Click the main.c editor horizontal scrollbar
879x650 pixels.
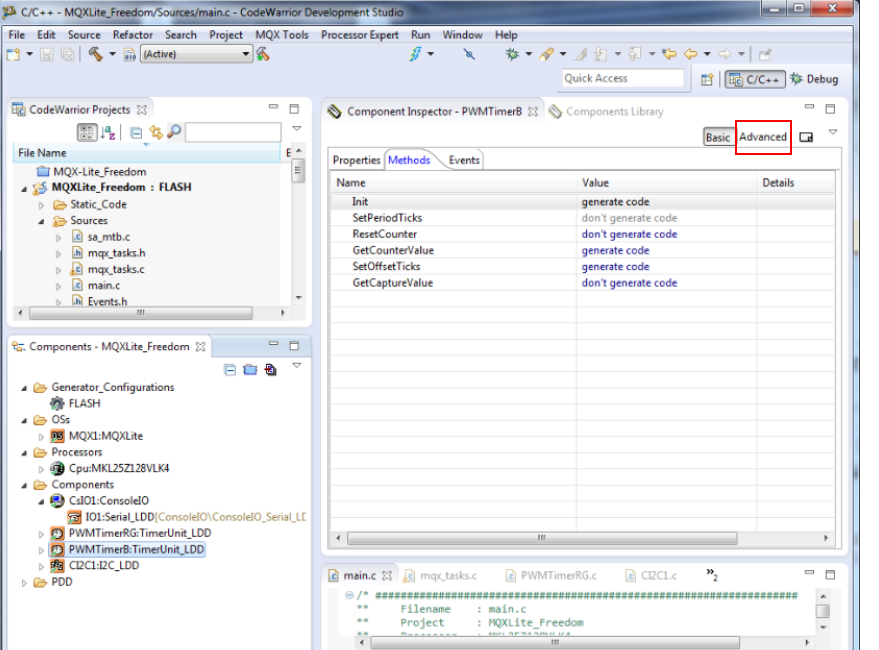[x=555, y=642]
